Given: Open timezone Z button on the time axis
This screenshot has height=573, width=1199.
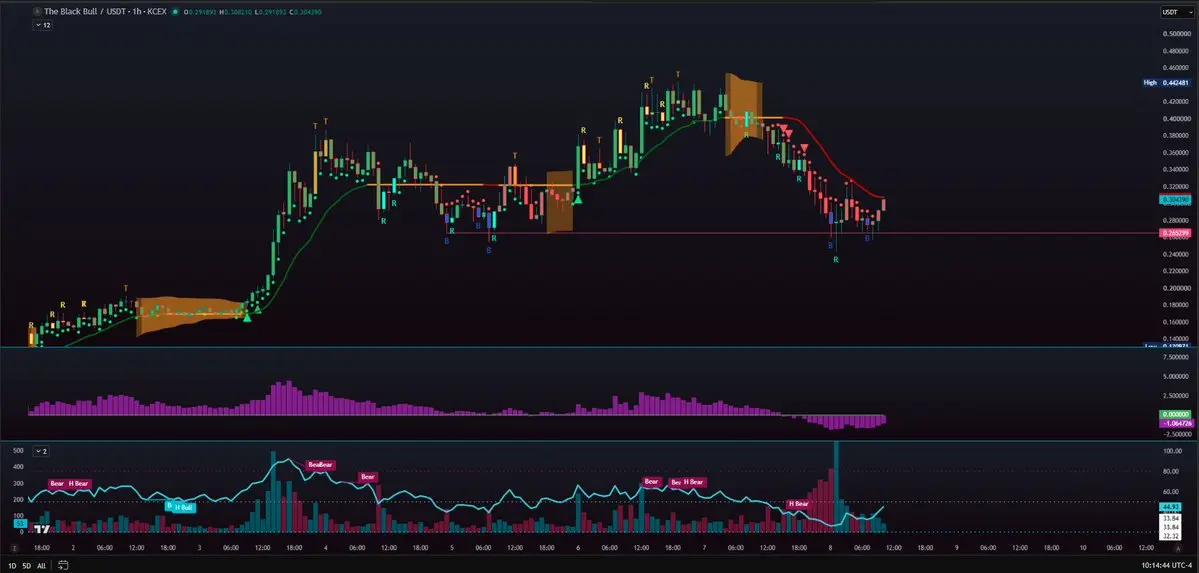Looking at the screenshot, I should point(15,548).
